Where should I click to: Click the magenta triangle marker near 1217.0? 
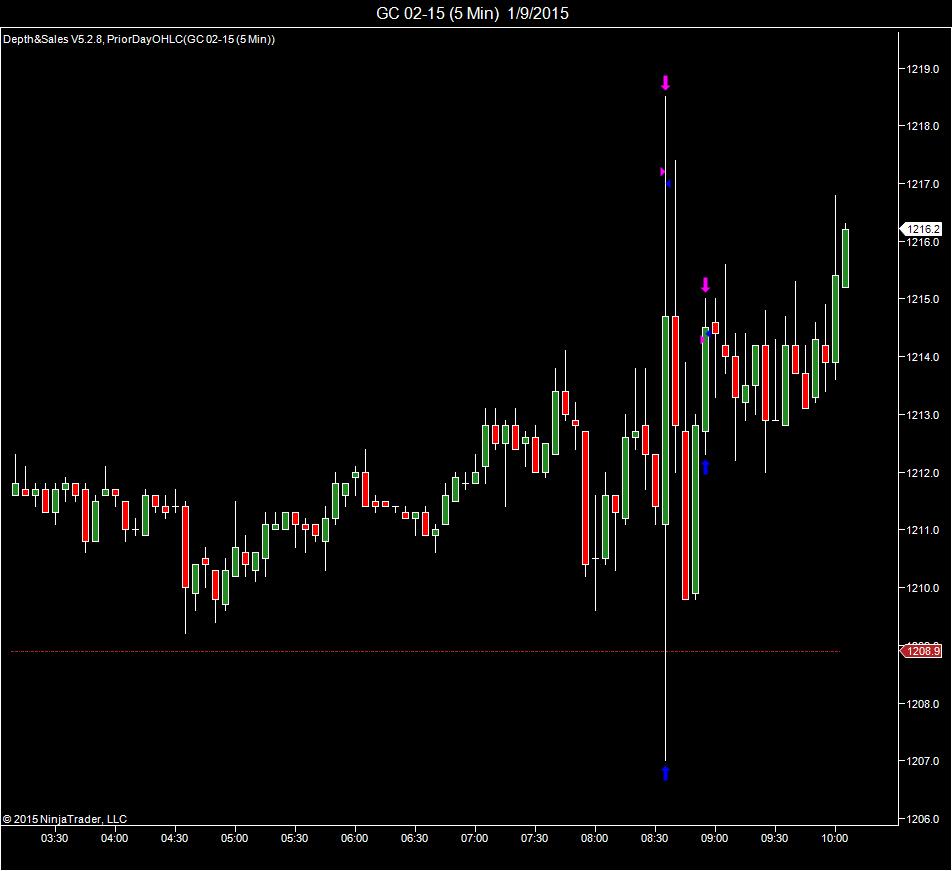(x=662, y=172)
